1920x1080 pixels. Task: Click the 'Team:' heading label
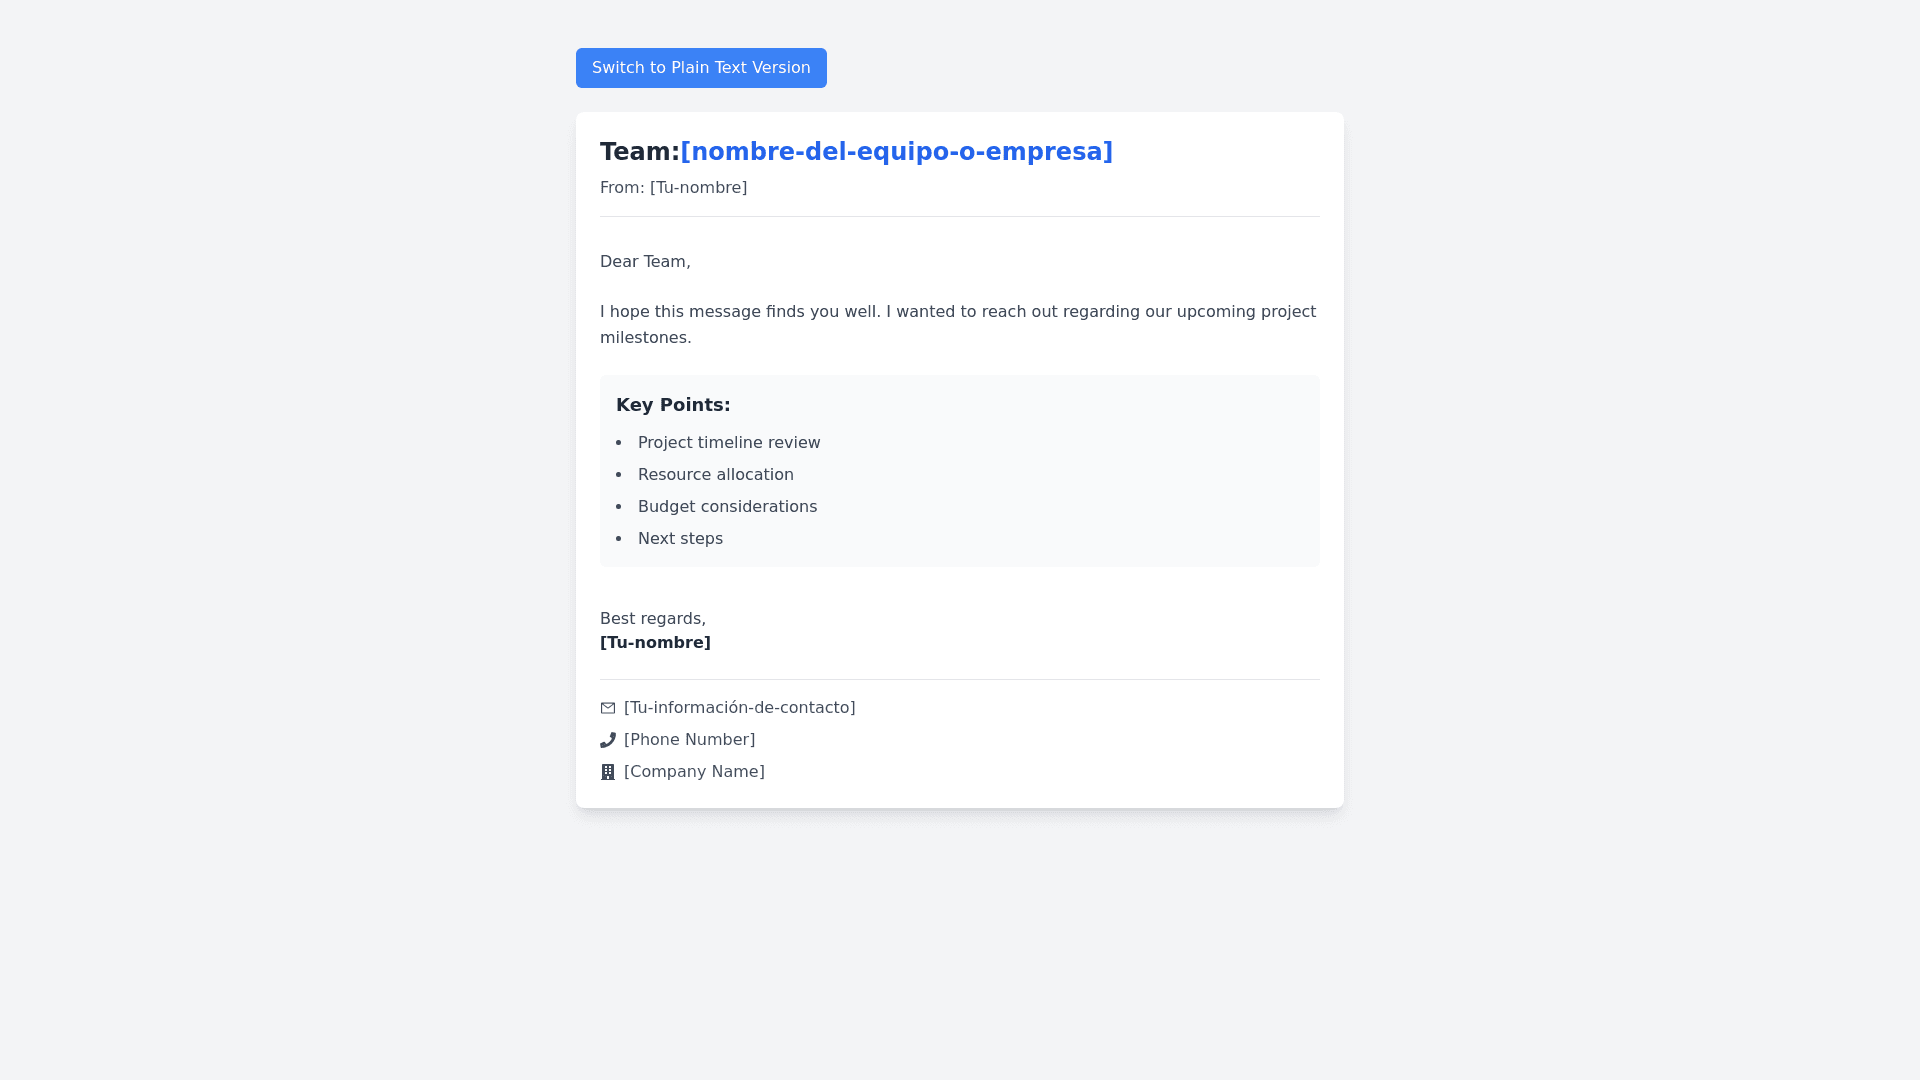click(x=639, y=152)
